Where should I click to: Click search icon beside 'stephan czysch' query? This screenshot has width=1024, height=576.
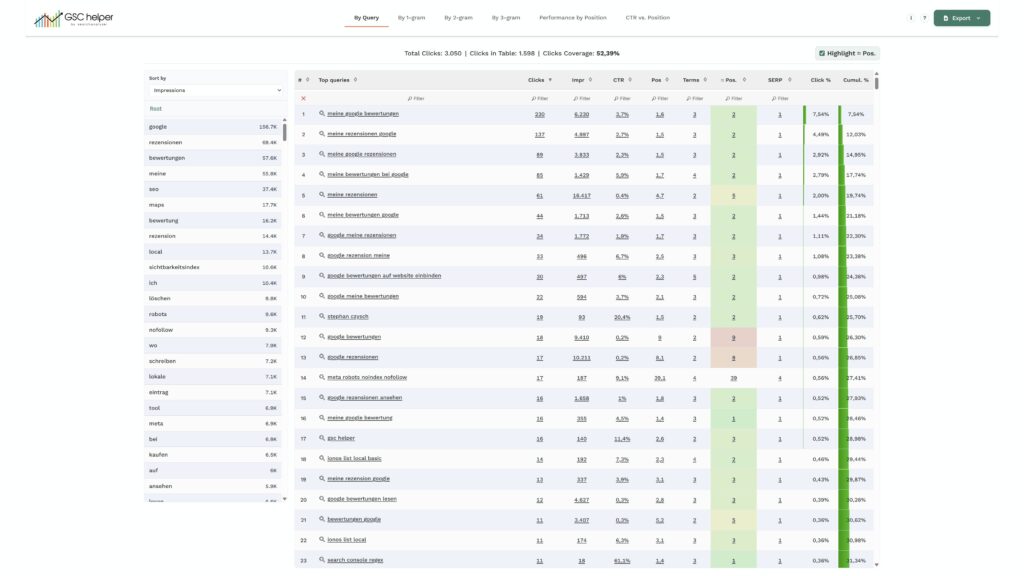[322, 316]
